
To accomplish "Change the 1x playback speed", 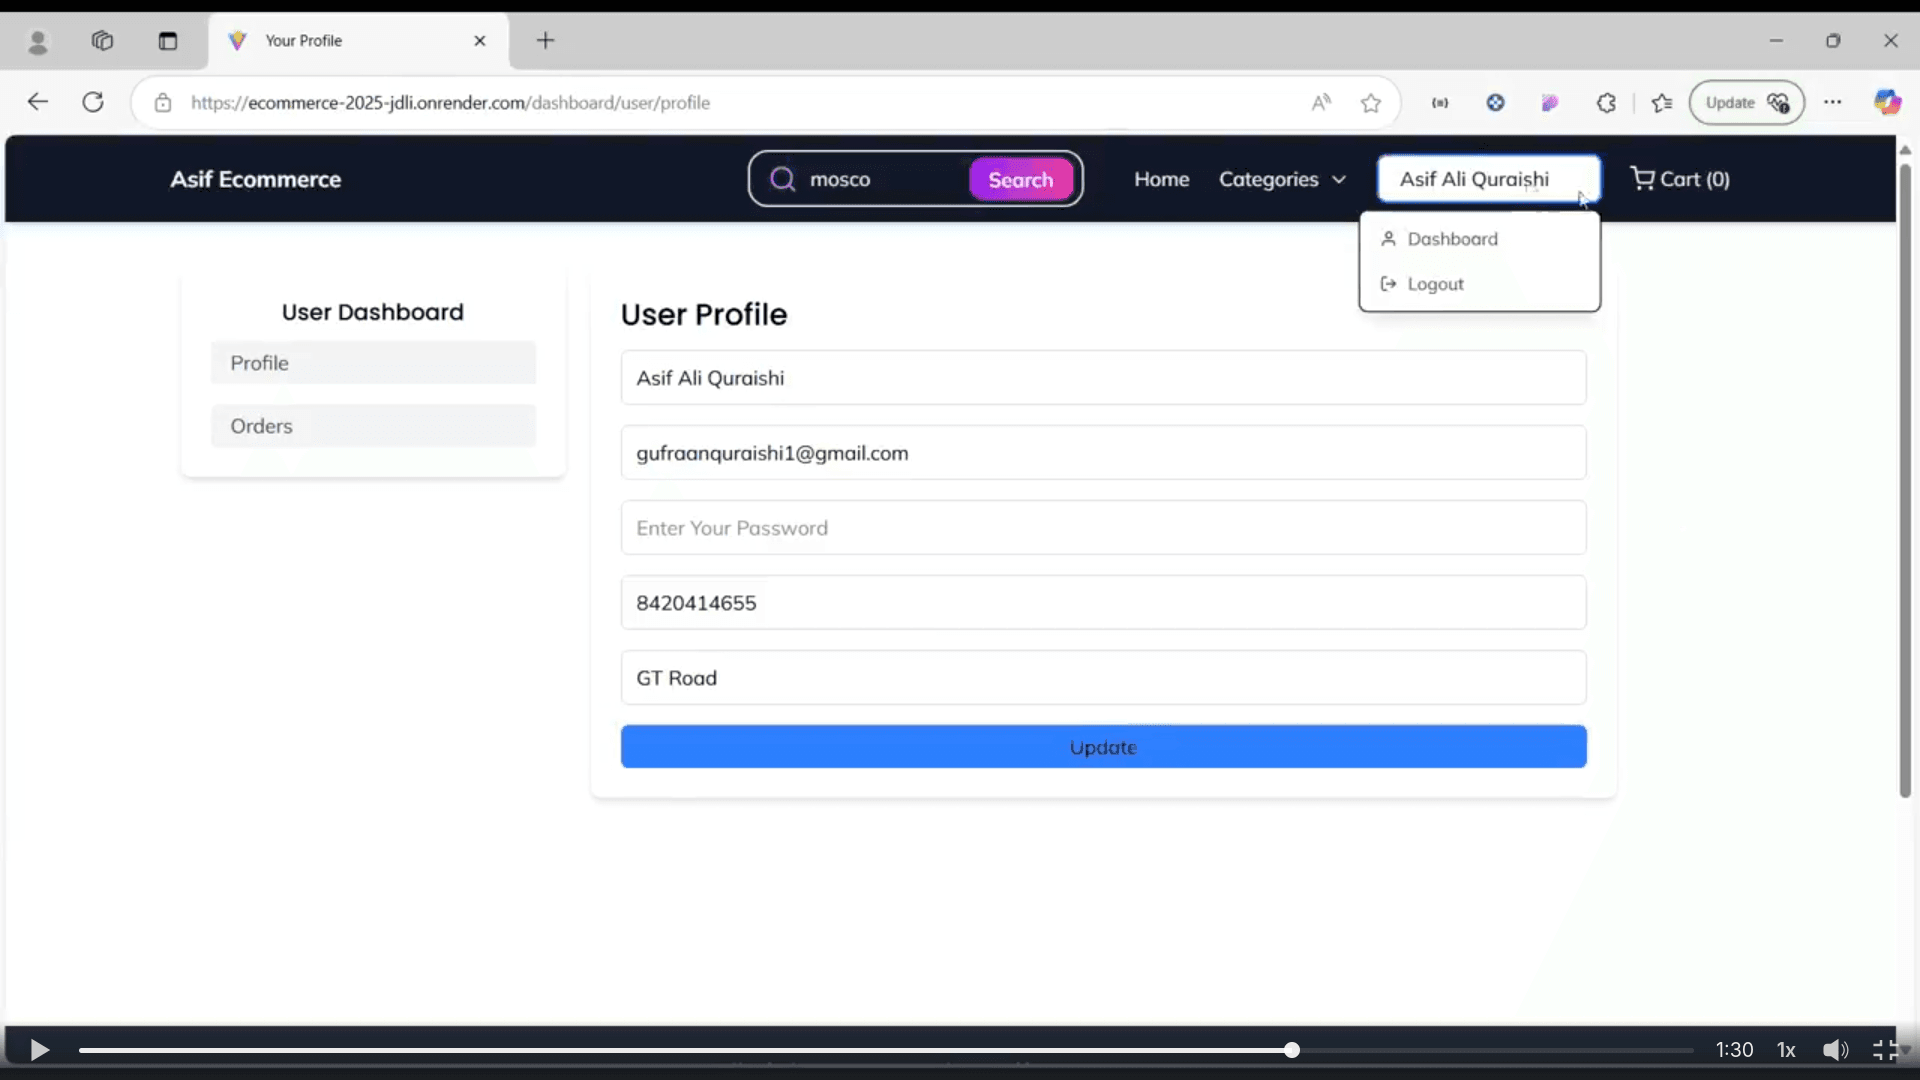I will 1786,1050.
